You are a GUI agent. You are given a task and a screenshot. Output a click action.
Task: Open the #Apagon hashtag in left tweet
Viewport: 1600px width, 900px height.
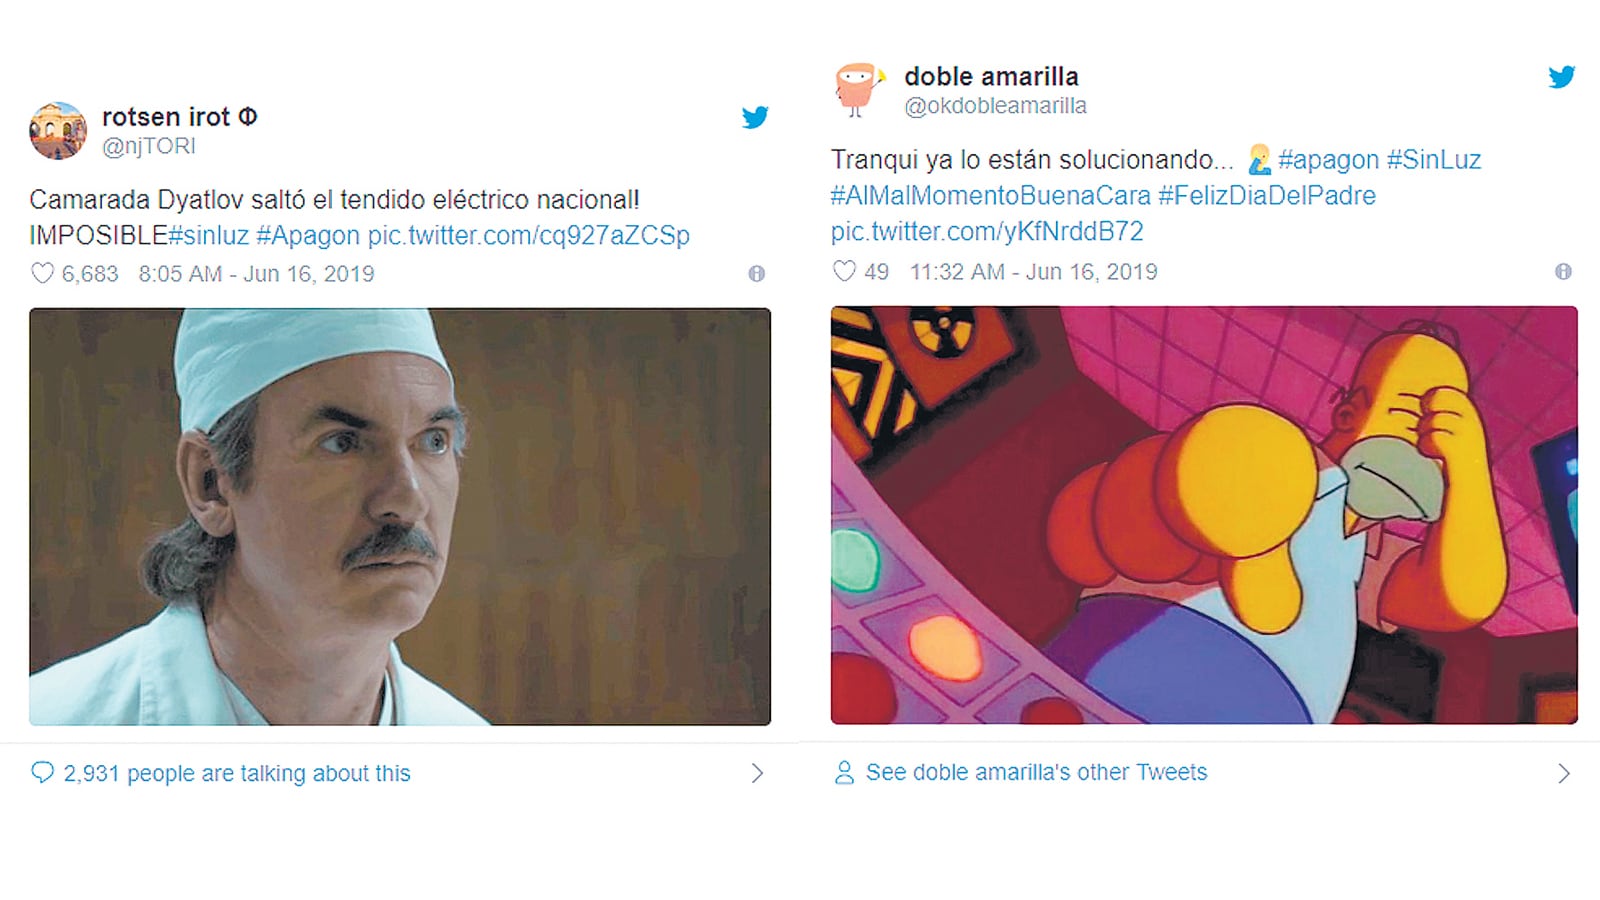[x=308, y=235]
